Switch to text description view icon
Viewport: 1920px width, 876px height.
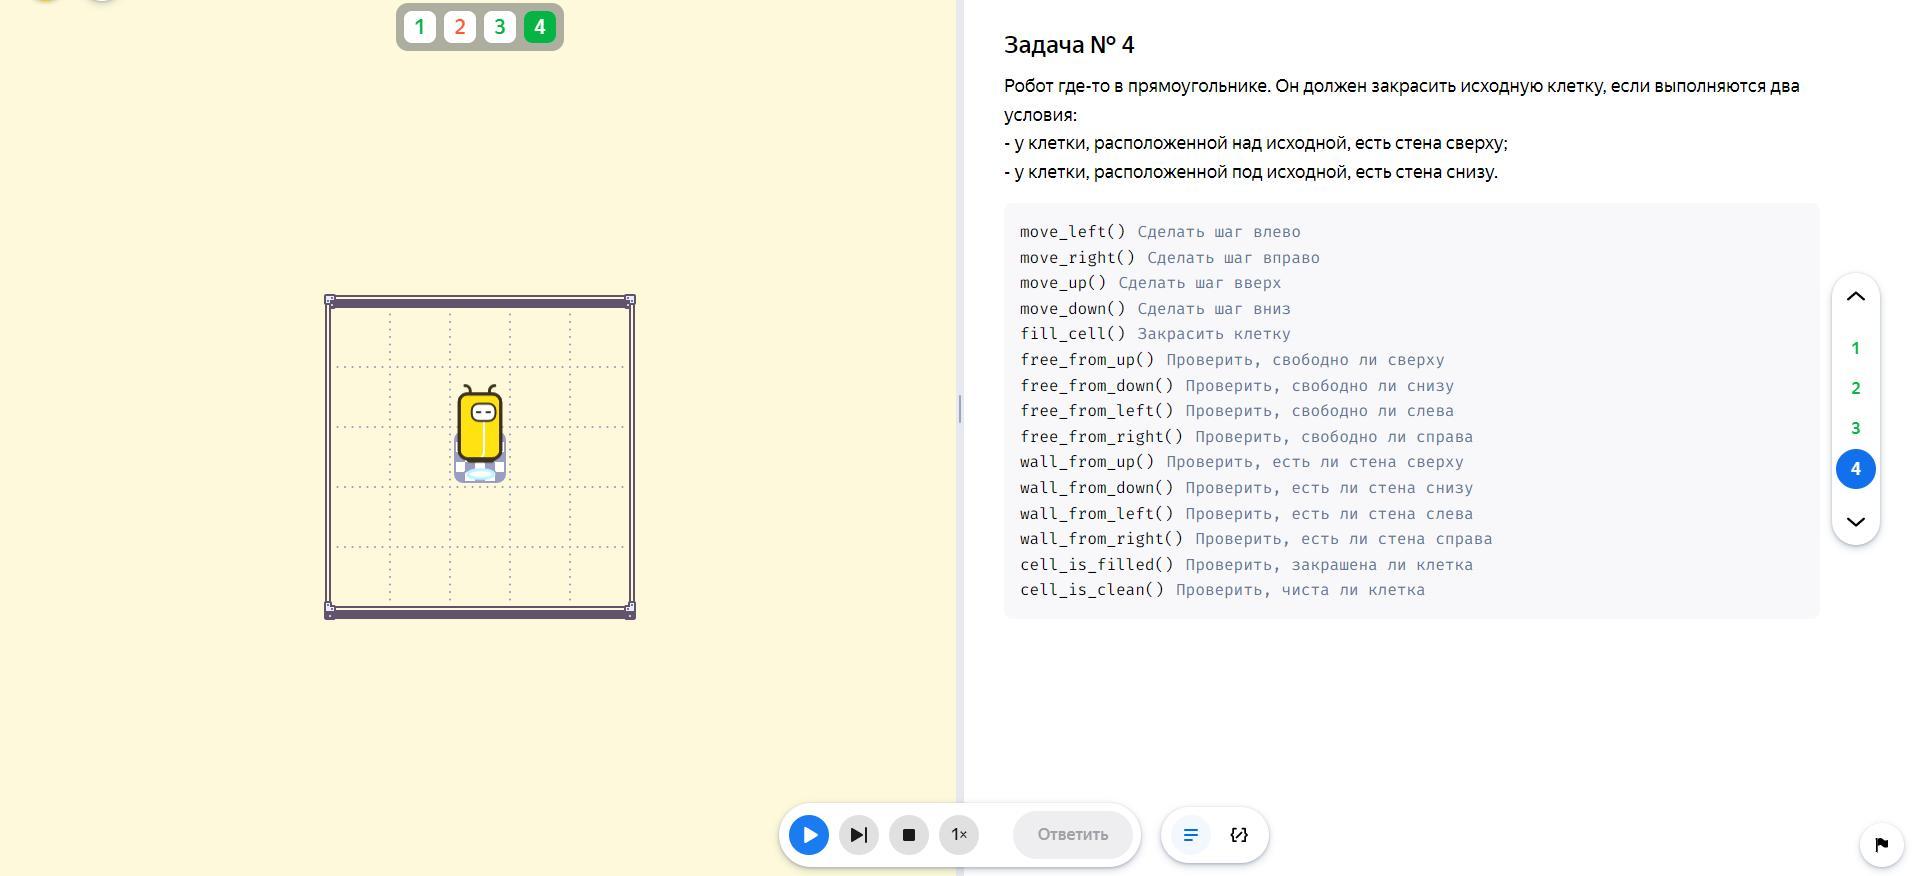point(1191,835)
